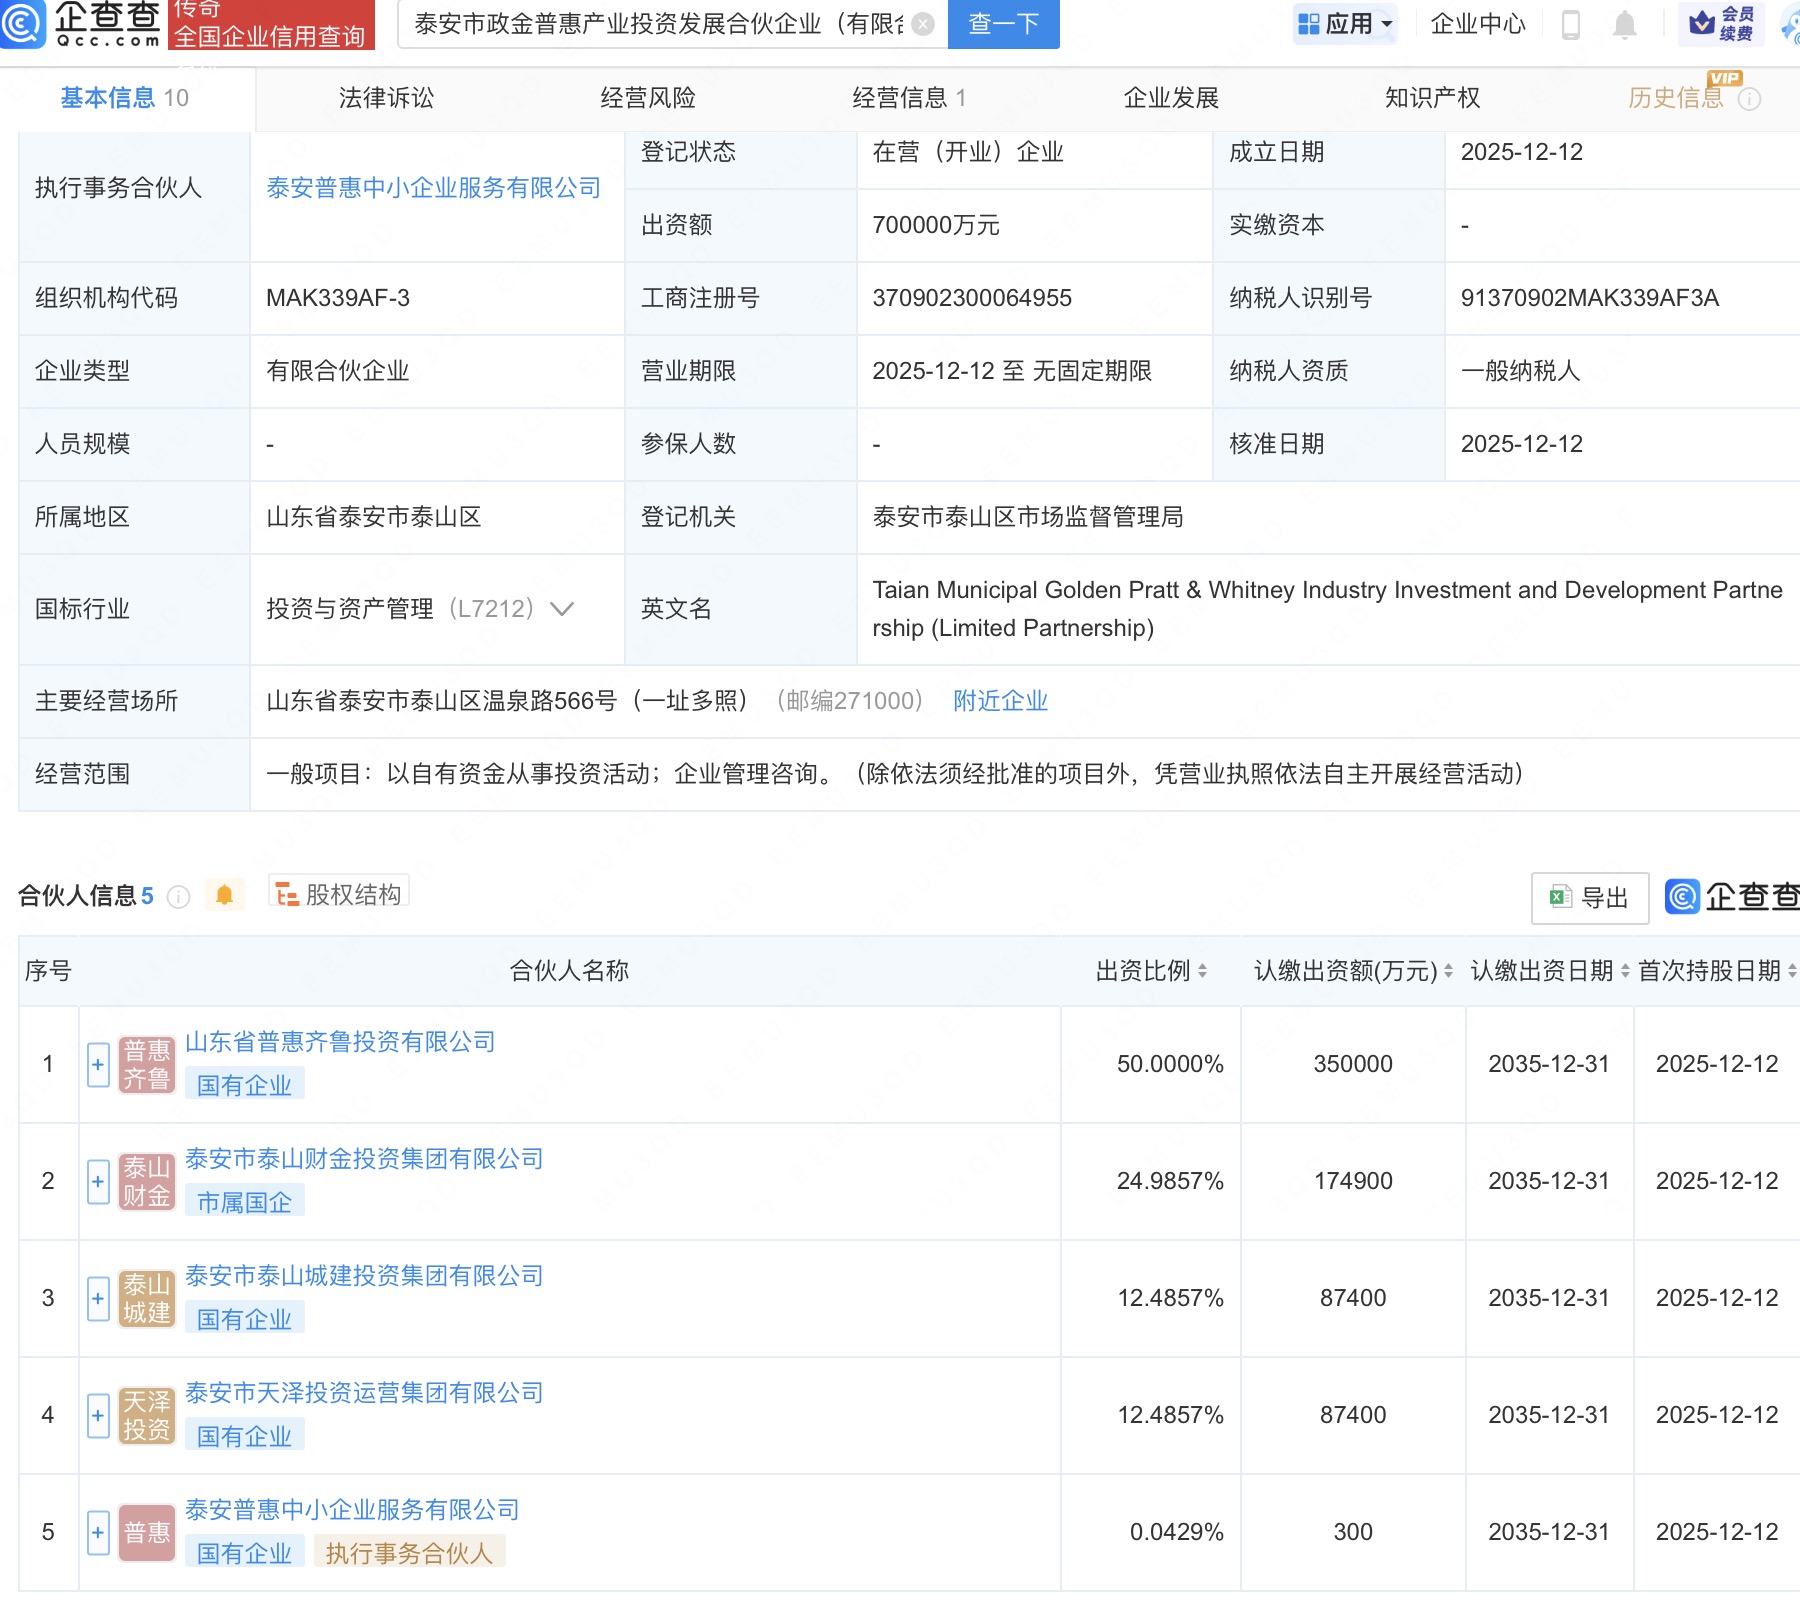1800x1620 pixels.
Task: Expand row for 山东省普惠齐鲁投资有限公司
Action: (98, 1065)
